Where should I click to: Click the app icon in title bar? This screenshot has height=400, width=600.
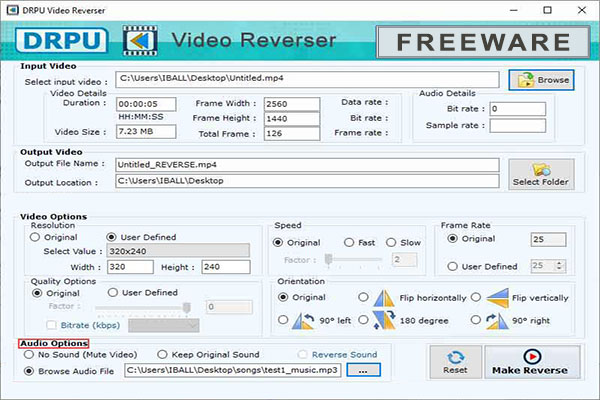coord(13,10)
